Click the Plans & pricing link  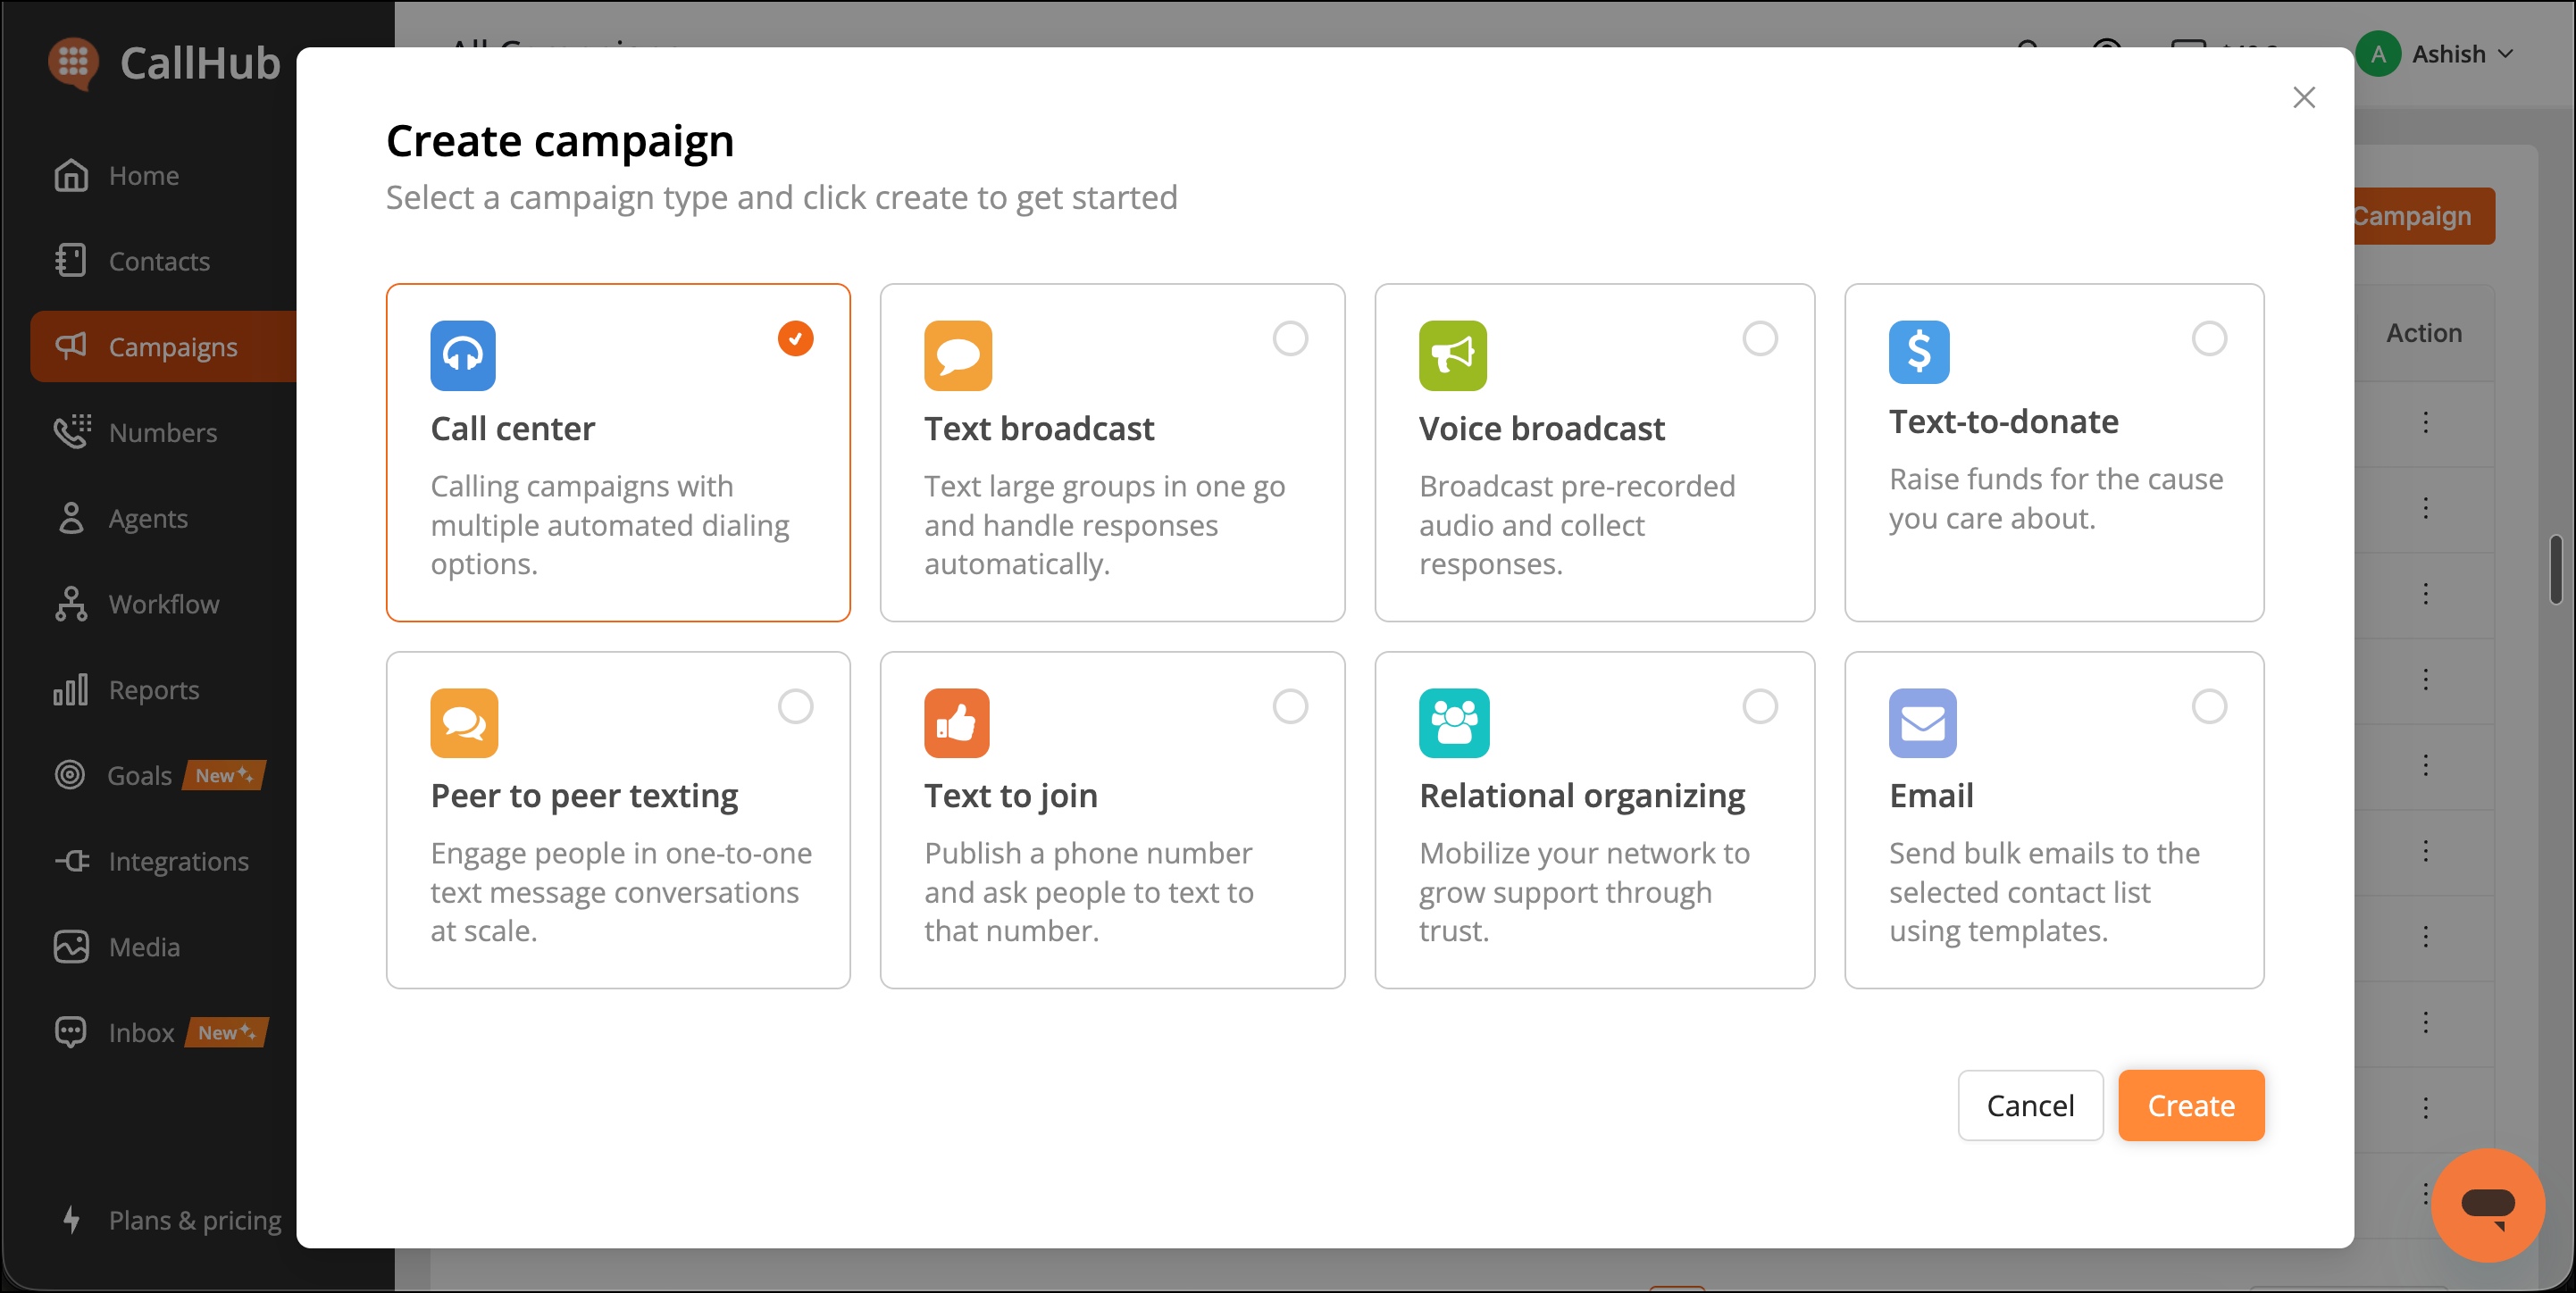point(195,1220)
